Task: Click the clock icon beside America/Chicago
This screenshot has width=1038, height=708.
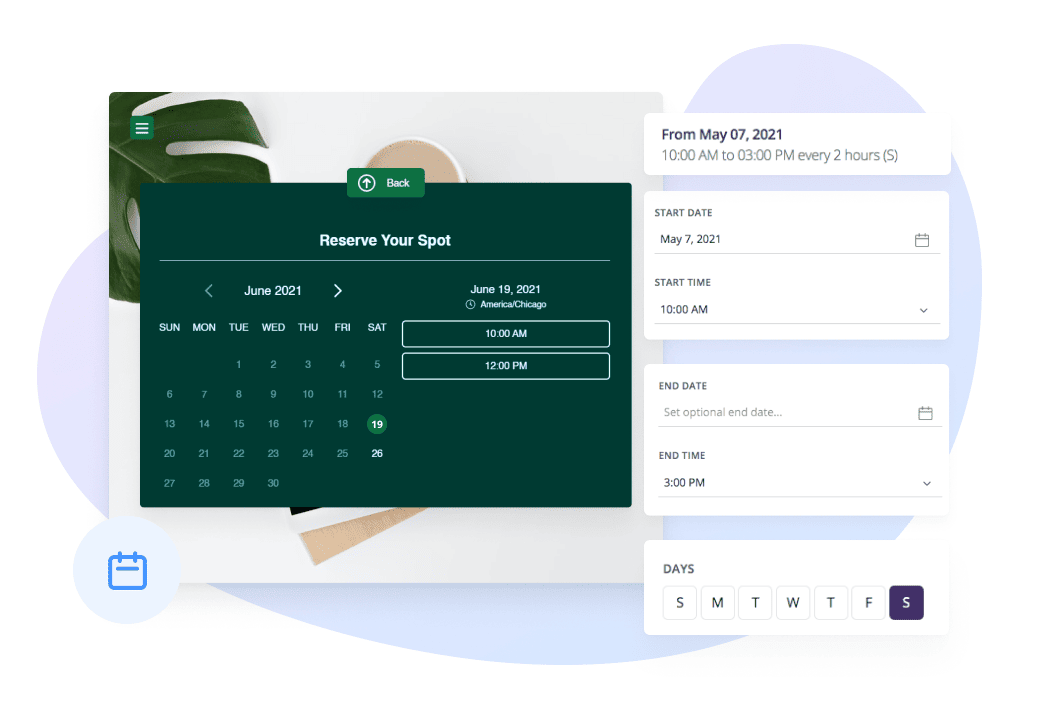Action: tap(470, 305)
